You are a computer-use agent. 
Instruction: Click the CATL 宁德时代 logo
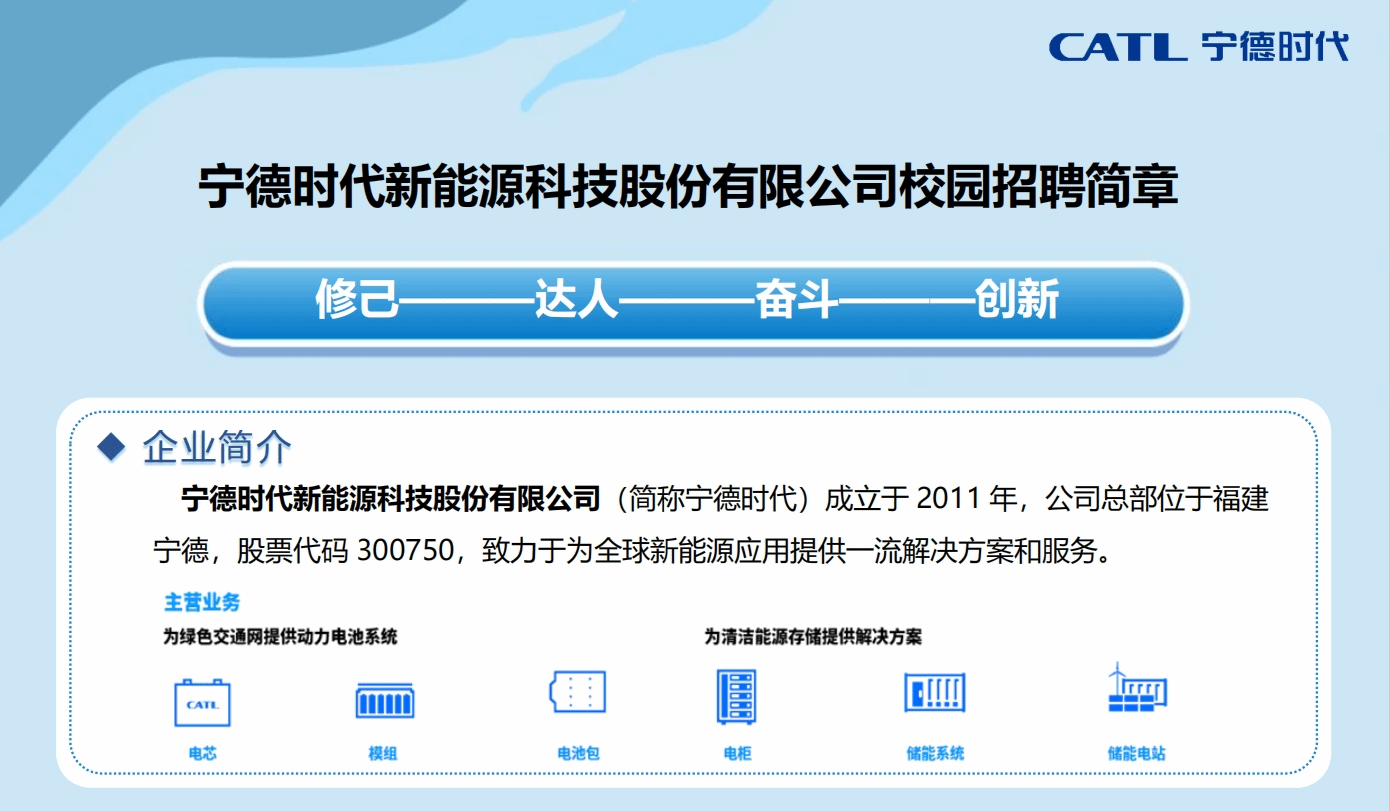[1199, 46]
